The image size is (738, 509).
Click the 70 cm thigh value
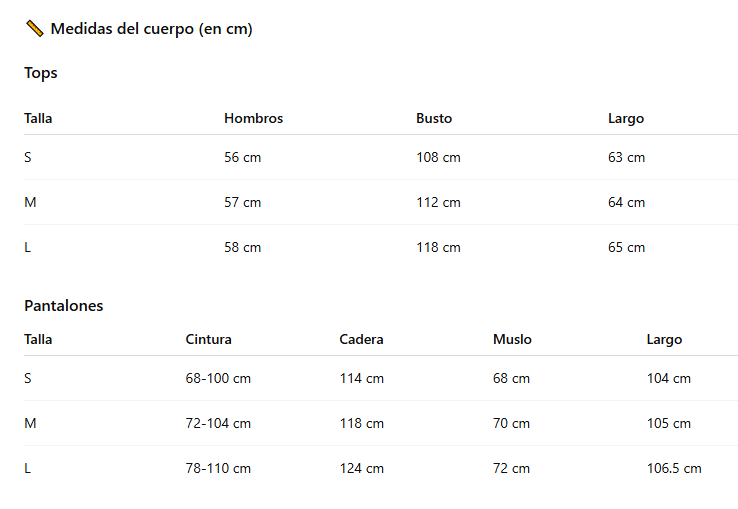(512, 423)
